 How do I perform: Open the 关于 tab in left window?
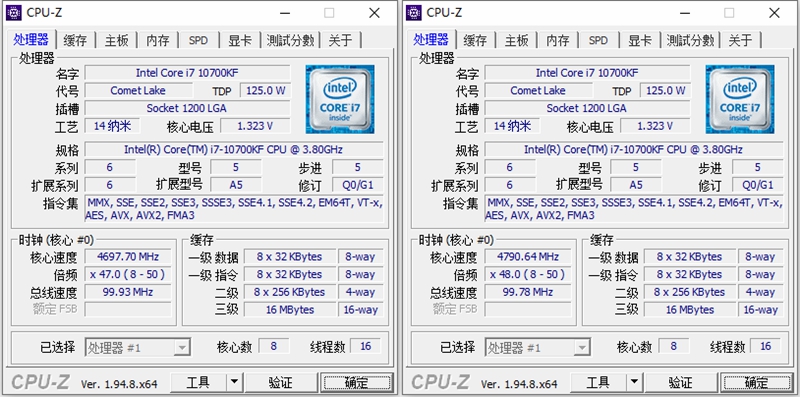pyautogui.click(x=340, y=40)
